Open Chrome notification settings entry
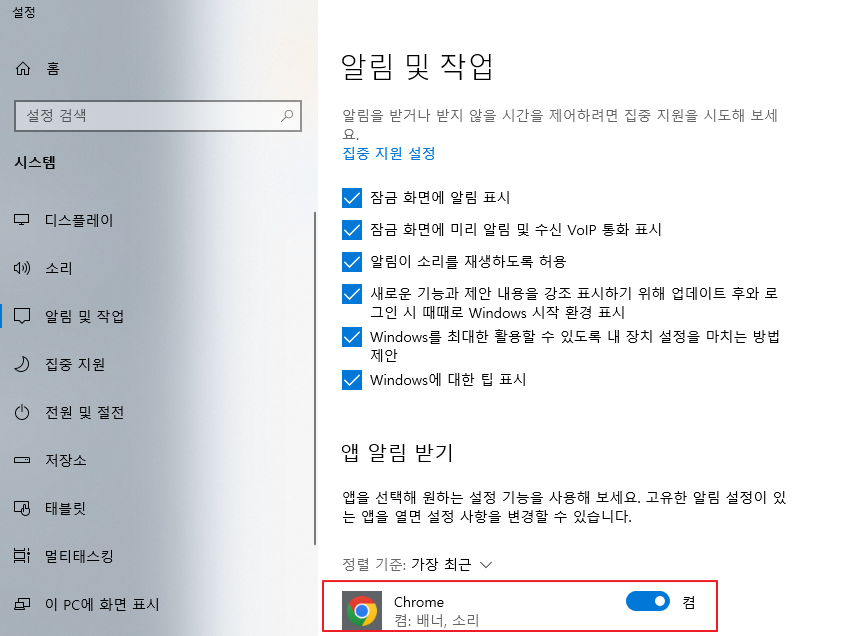The height and width of the screenshot is (636, 850). [x=520, y=606]
